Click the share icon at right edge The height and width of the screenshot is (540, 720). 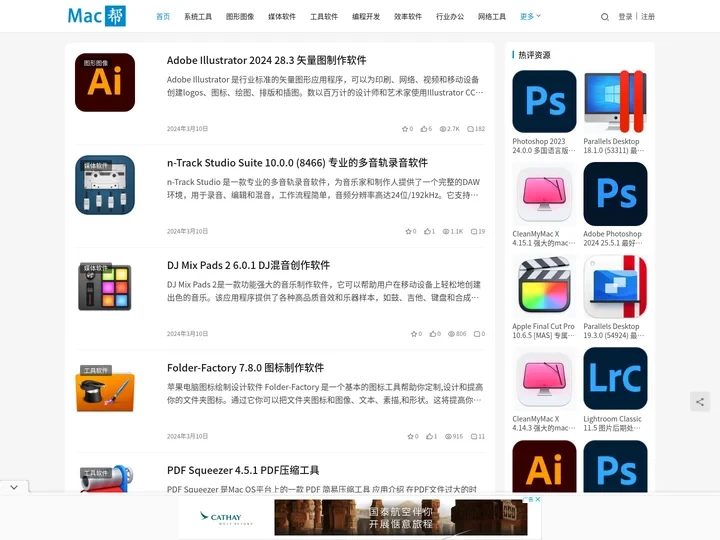pos(700,402)
